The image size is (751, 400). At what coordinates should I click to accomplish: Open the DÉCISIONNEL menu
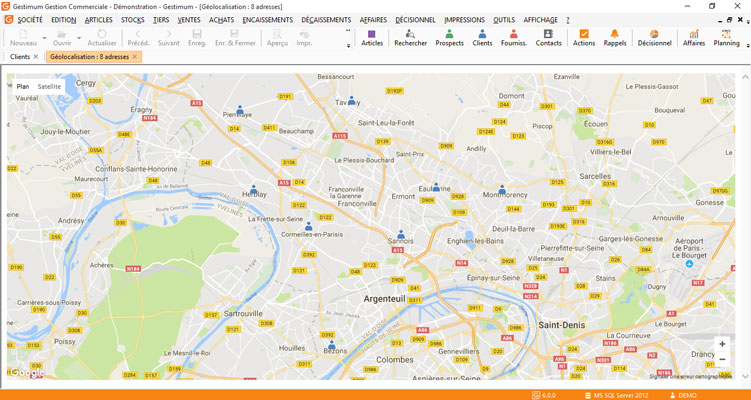415,20
